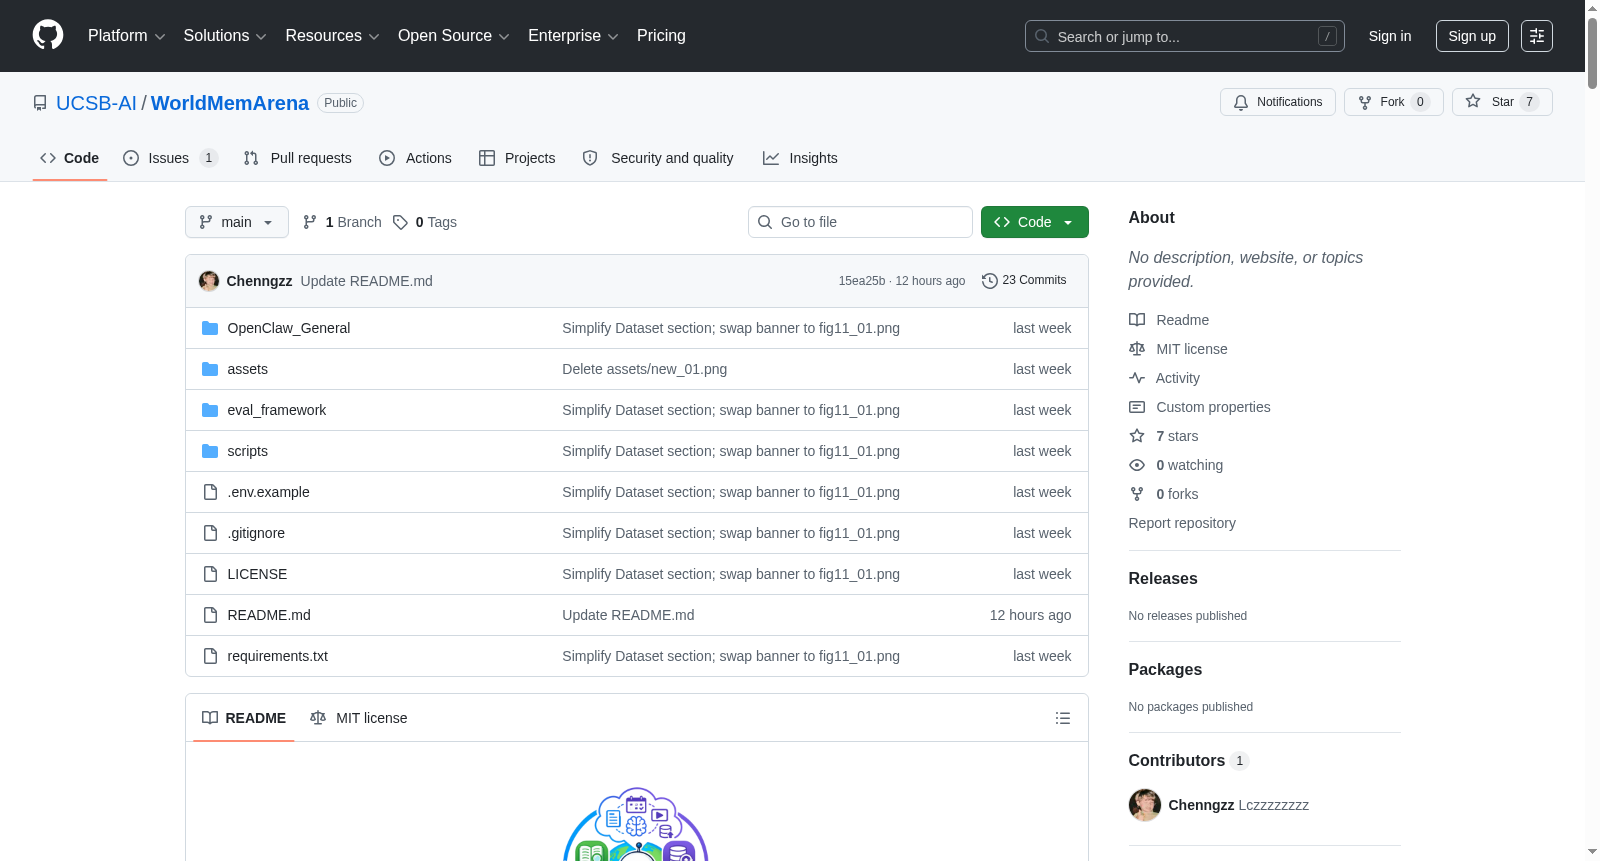This screenshot has height=861, width=1600.
Task: Expand the Open Source menu
Action: [454, 36]
